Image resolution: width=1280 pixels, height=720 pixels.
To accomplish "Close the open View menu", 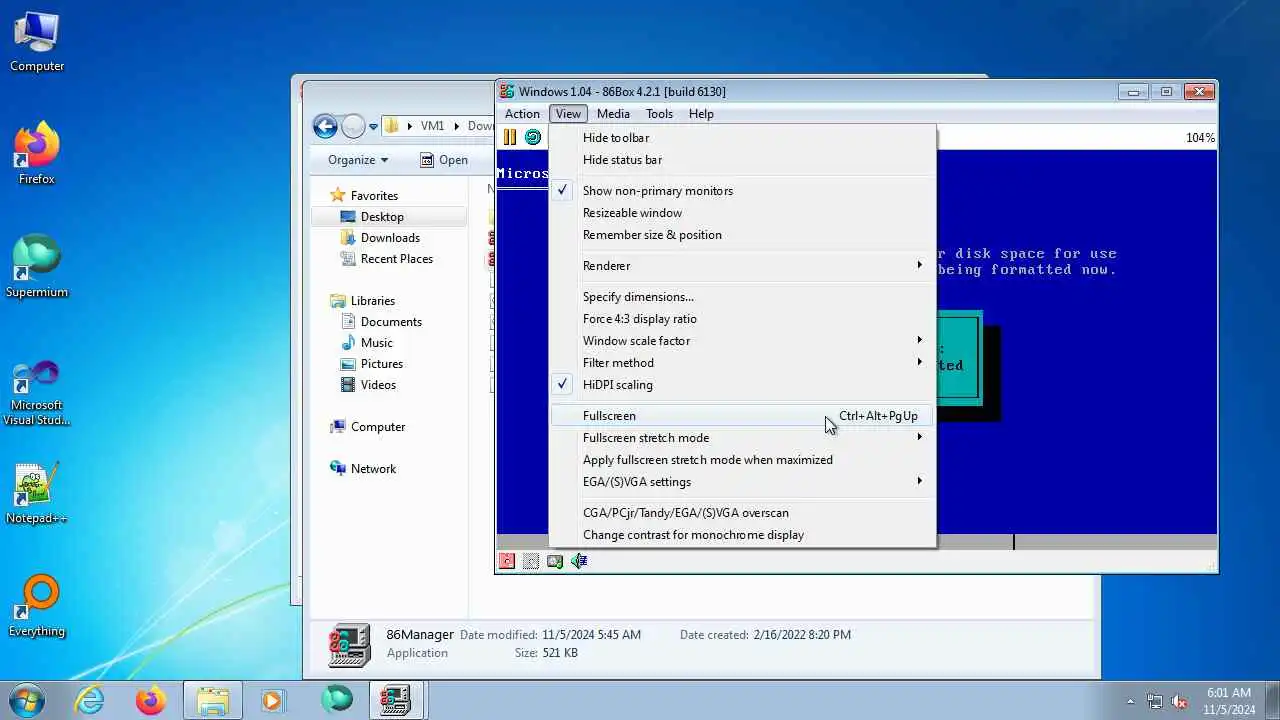I will pyautogui.click(x=568, y=114).
